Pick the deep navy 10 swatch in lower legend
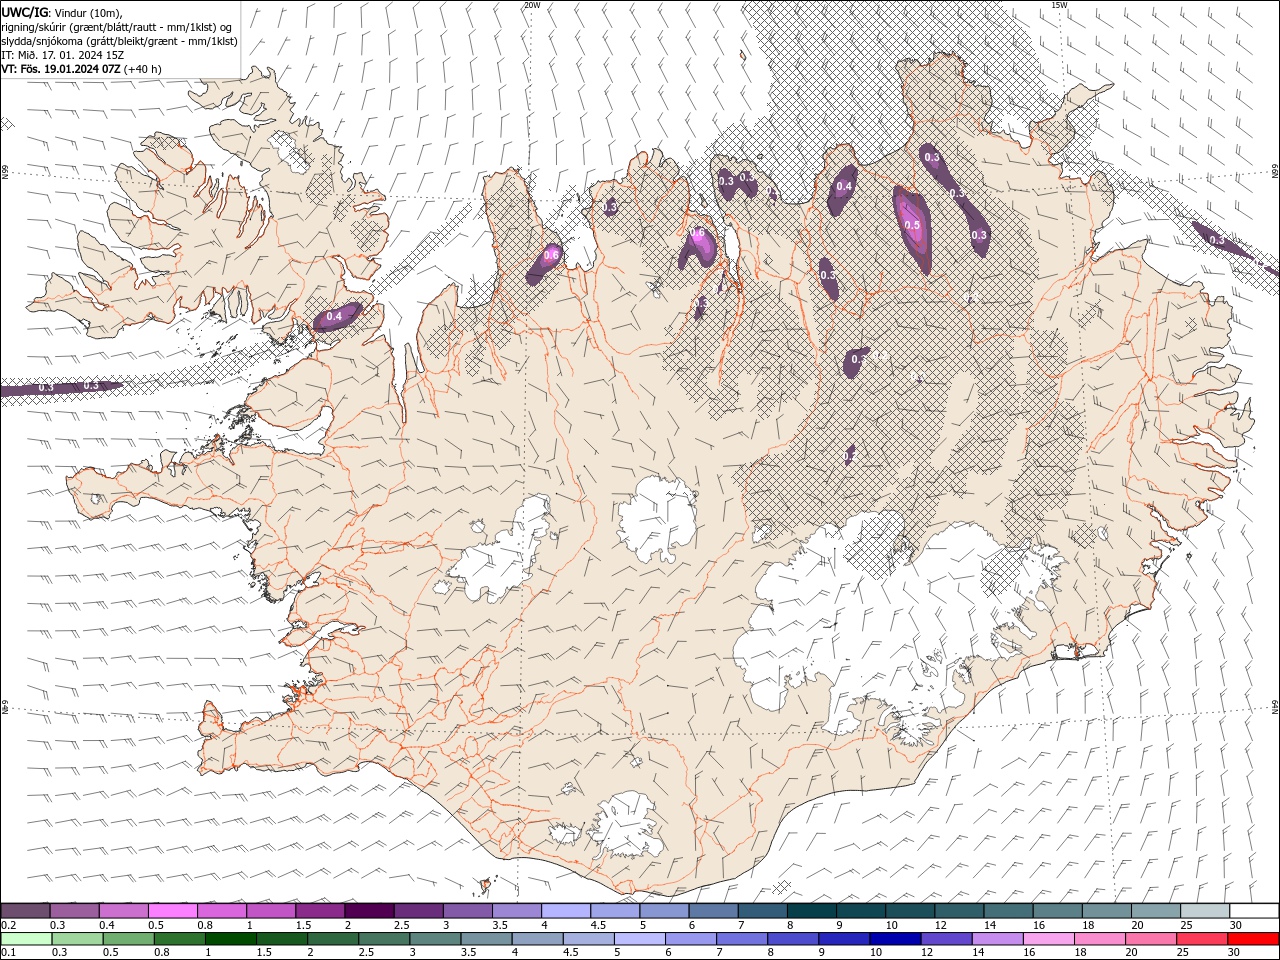 click(x=895, y=939)
